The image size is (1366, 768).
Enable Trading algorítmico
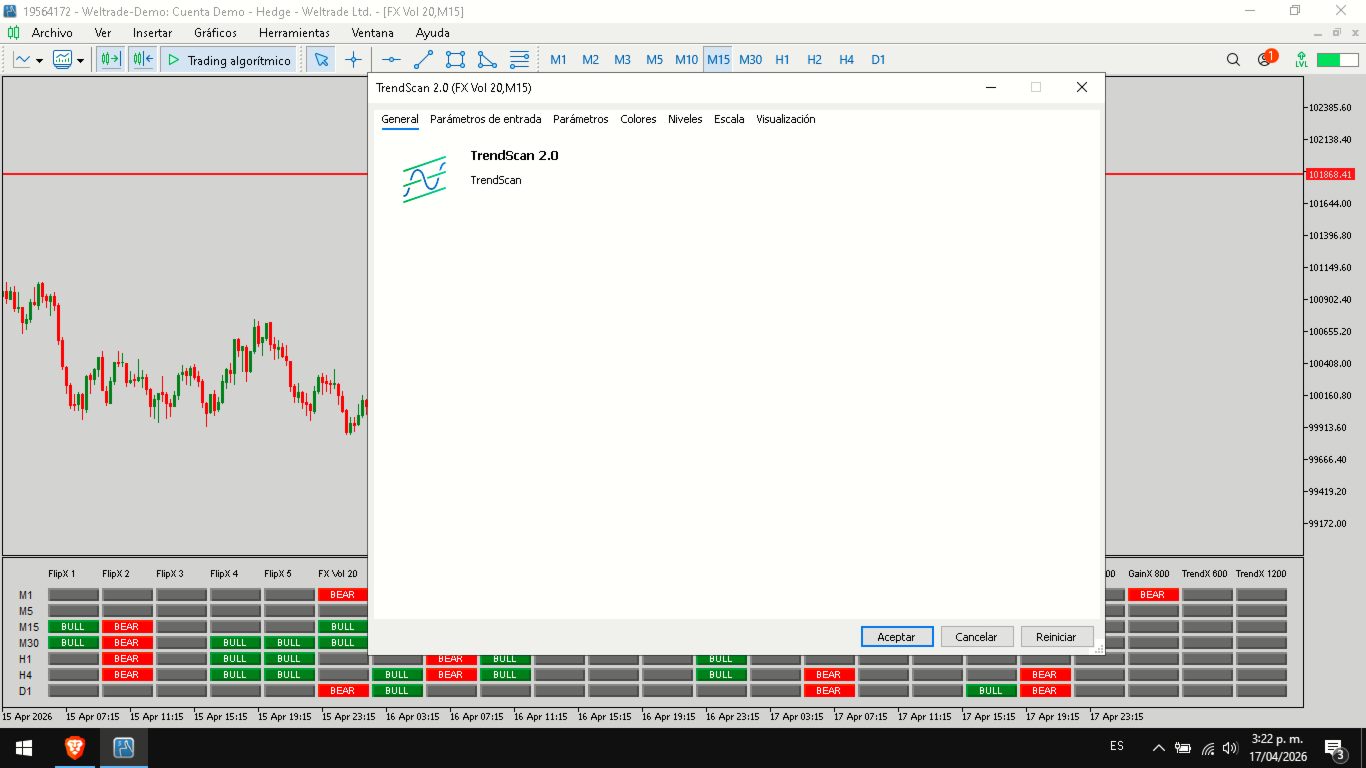[229, 60]
